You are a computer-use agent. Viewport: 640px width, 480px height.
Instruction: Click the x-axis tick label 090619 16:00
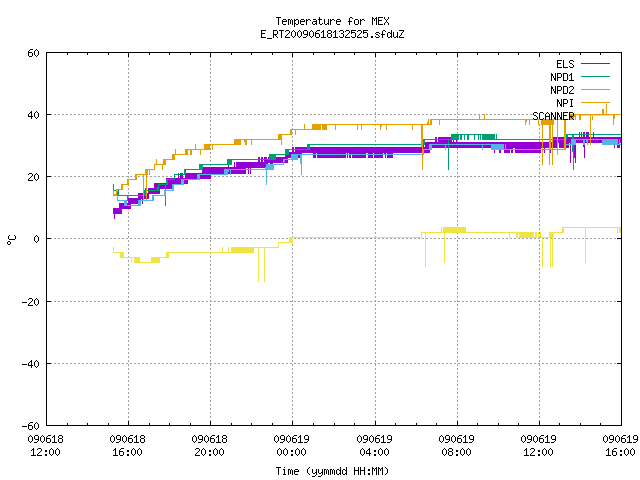pyautogui.click(x=620, y=446)
